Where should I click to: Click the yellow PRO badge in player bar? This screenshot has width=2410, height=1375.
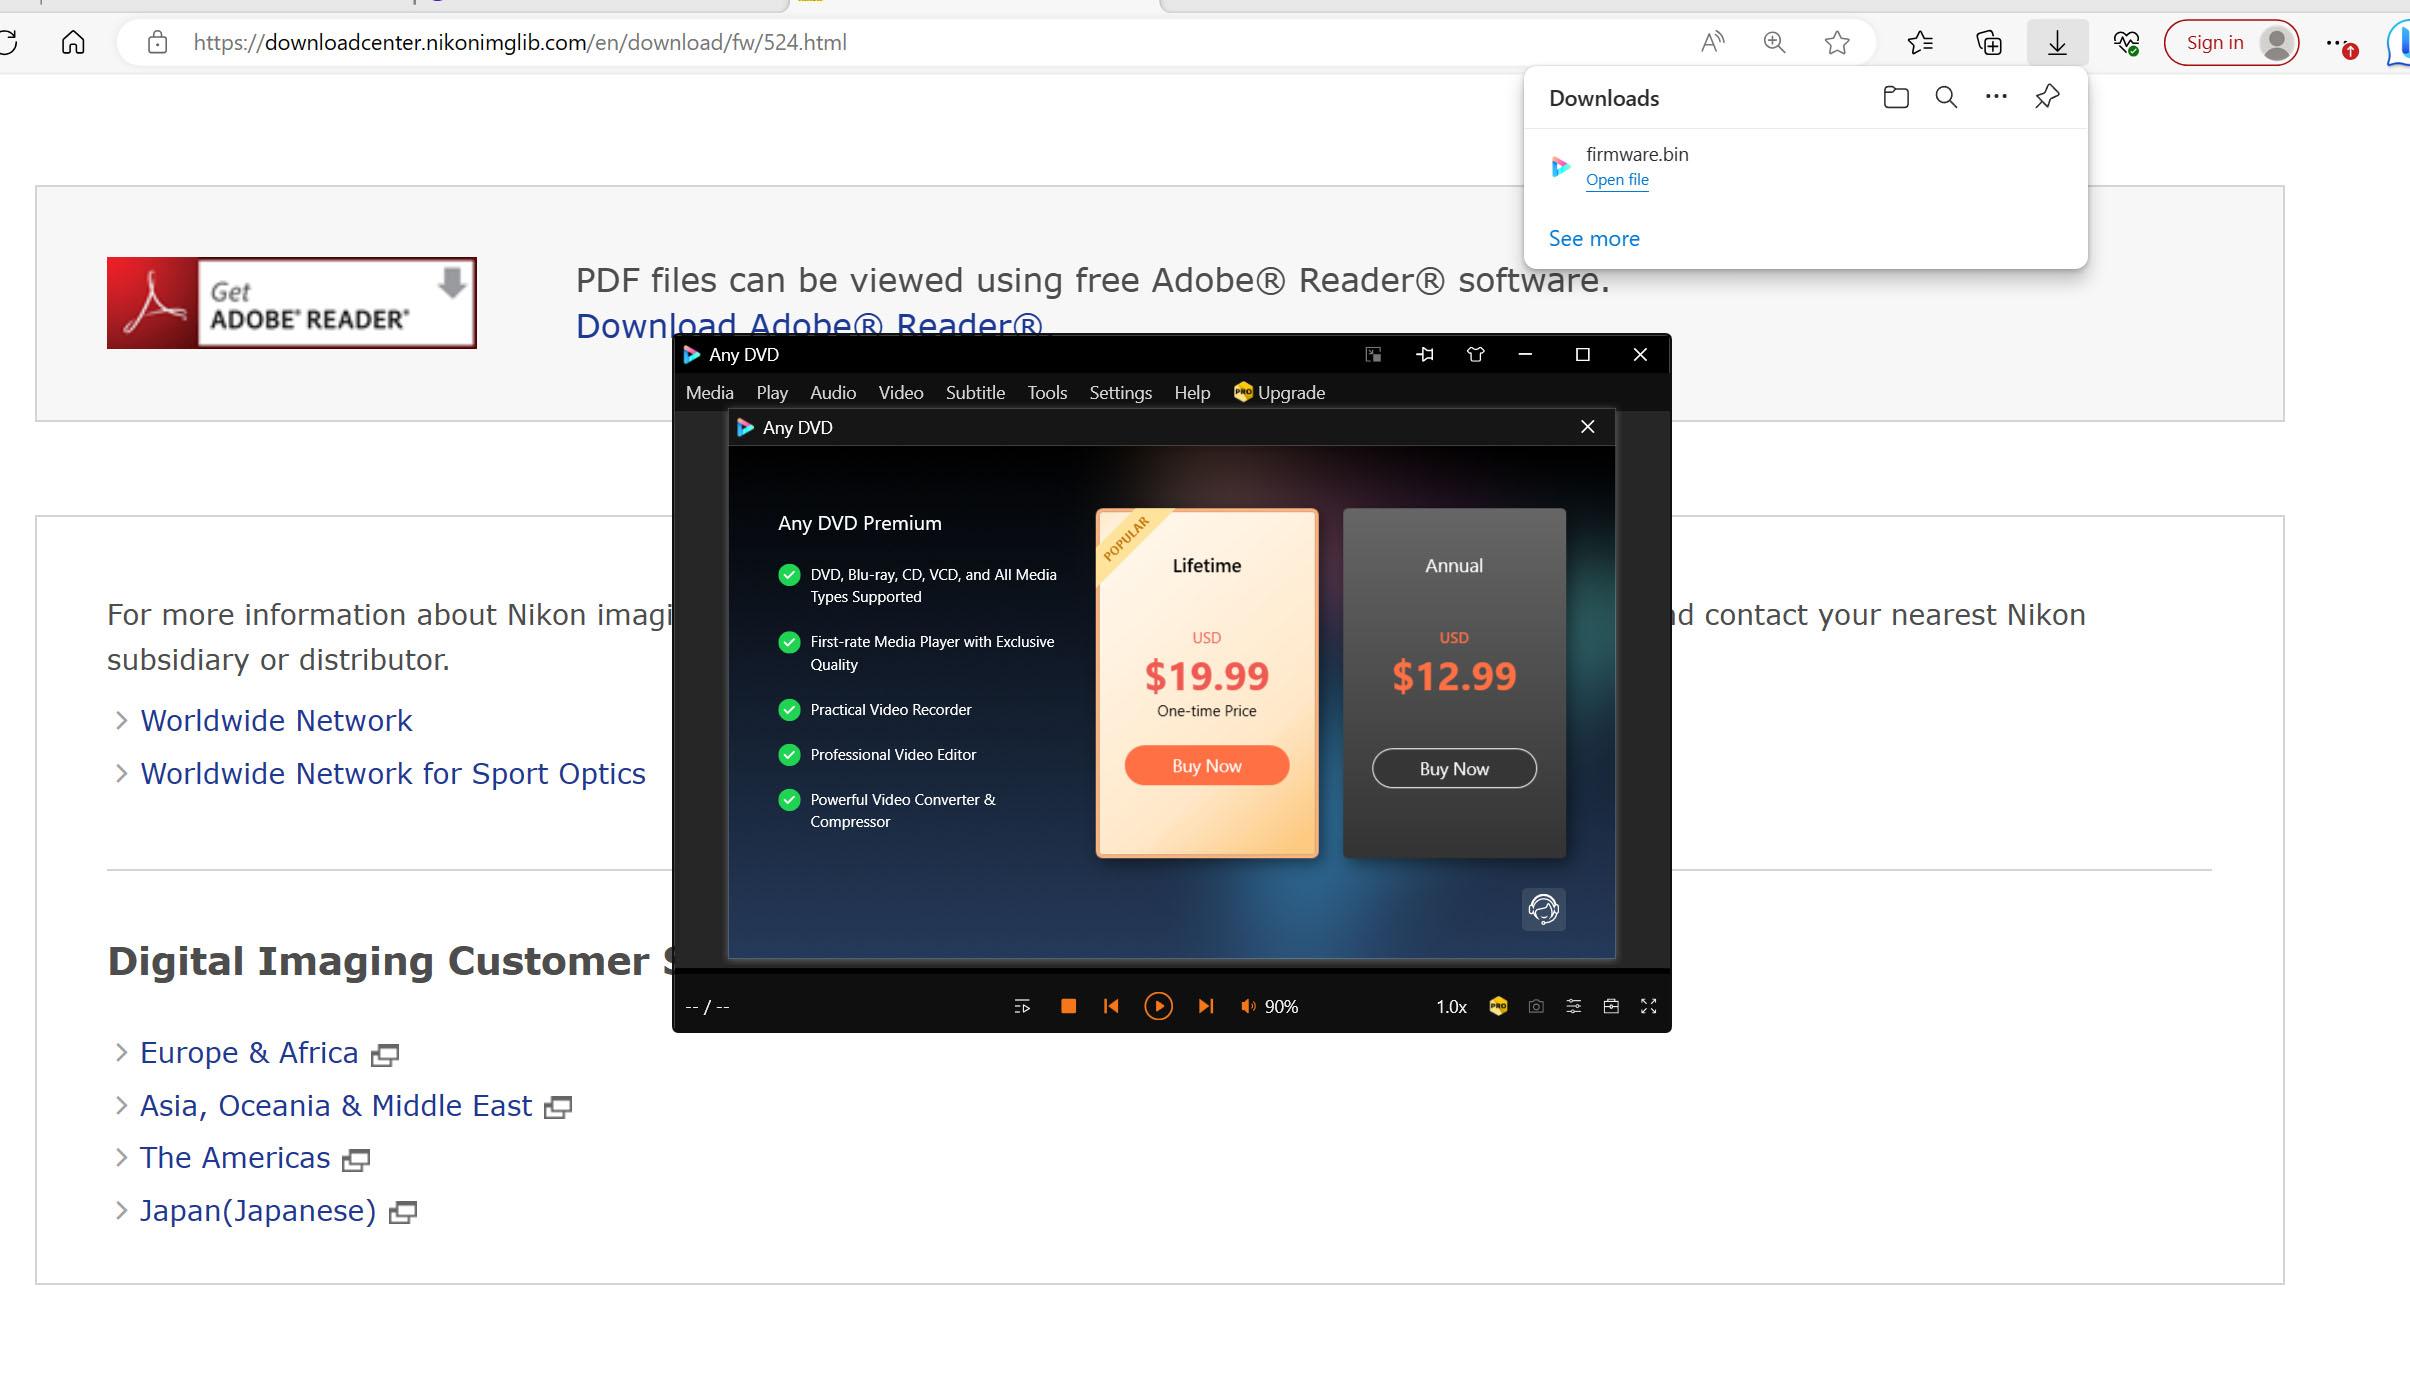pos(1498,1006)
